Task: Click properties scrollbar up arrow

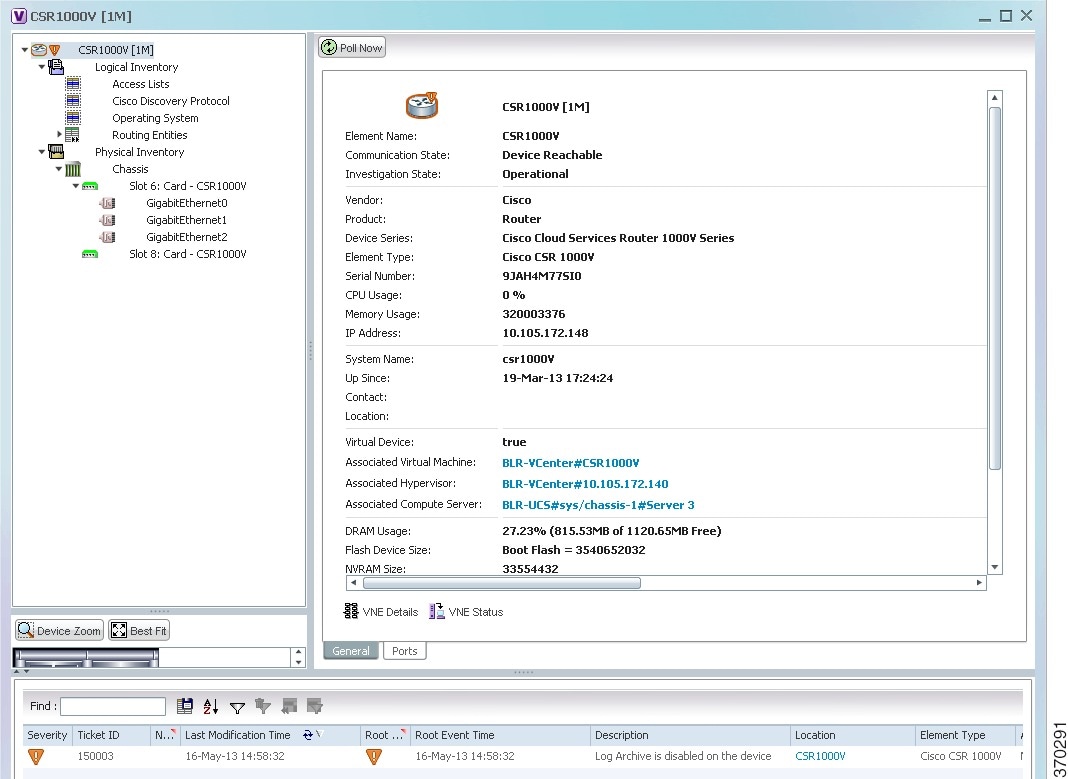Action: [994, 97]
